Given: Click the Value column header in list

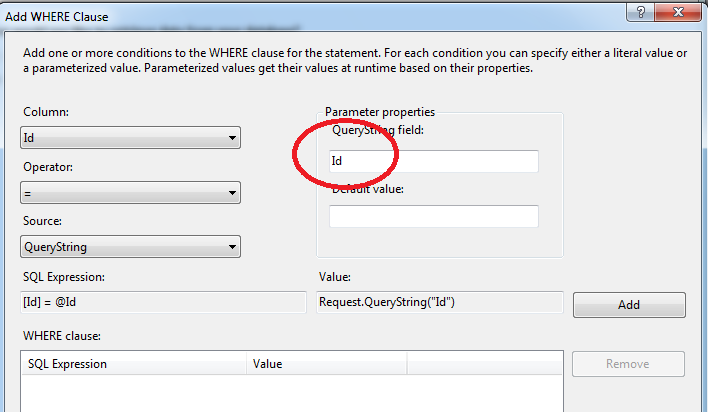Looking at the screenshot, I should 325,364.
